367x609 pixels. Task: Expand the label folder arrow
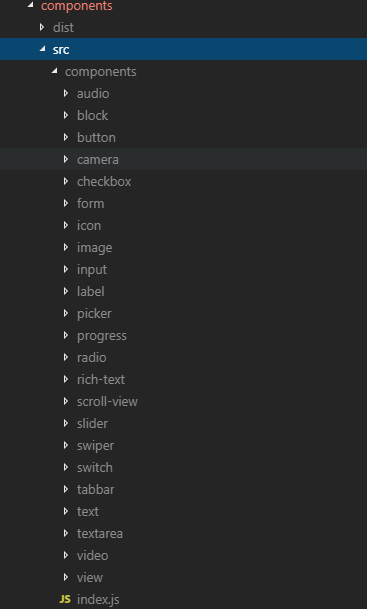(66, 291)
